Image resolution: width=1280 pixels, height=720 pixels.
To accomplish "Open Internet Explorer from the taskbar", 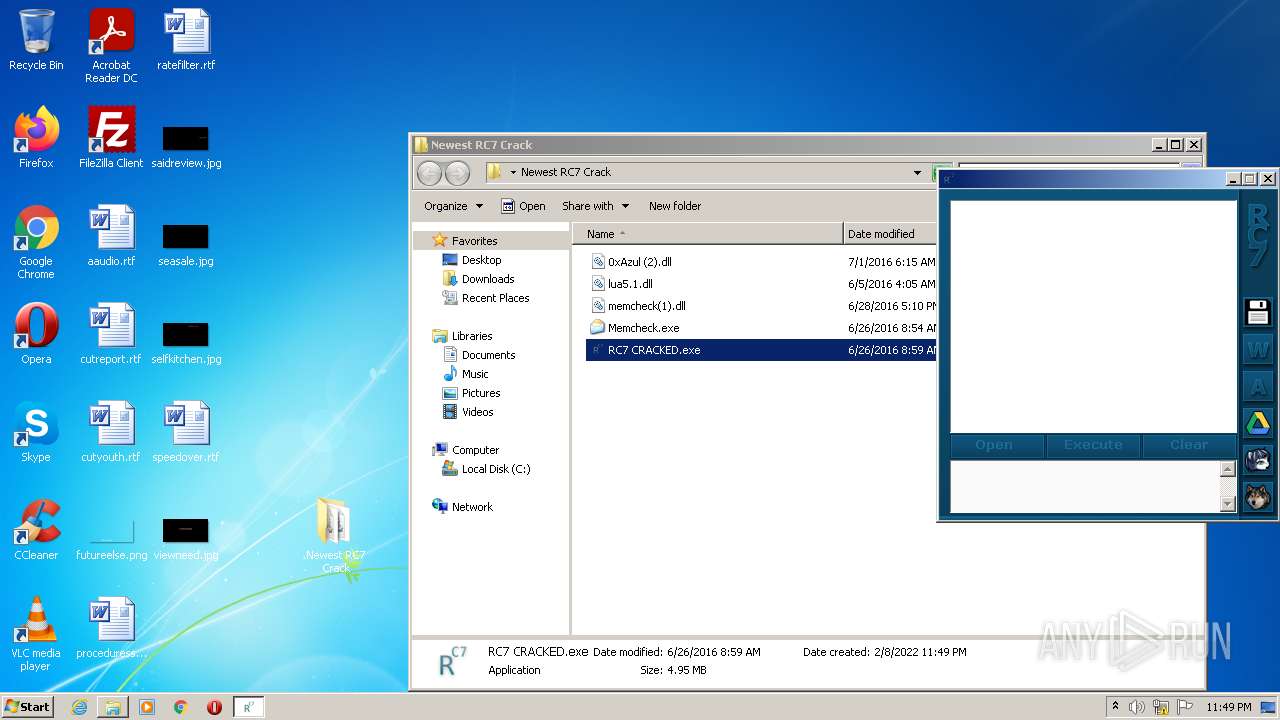I will [79, 707].
